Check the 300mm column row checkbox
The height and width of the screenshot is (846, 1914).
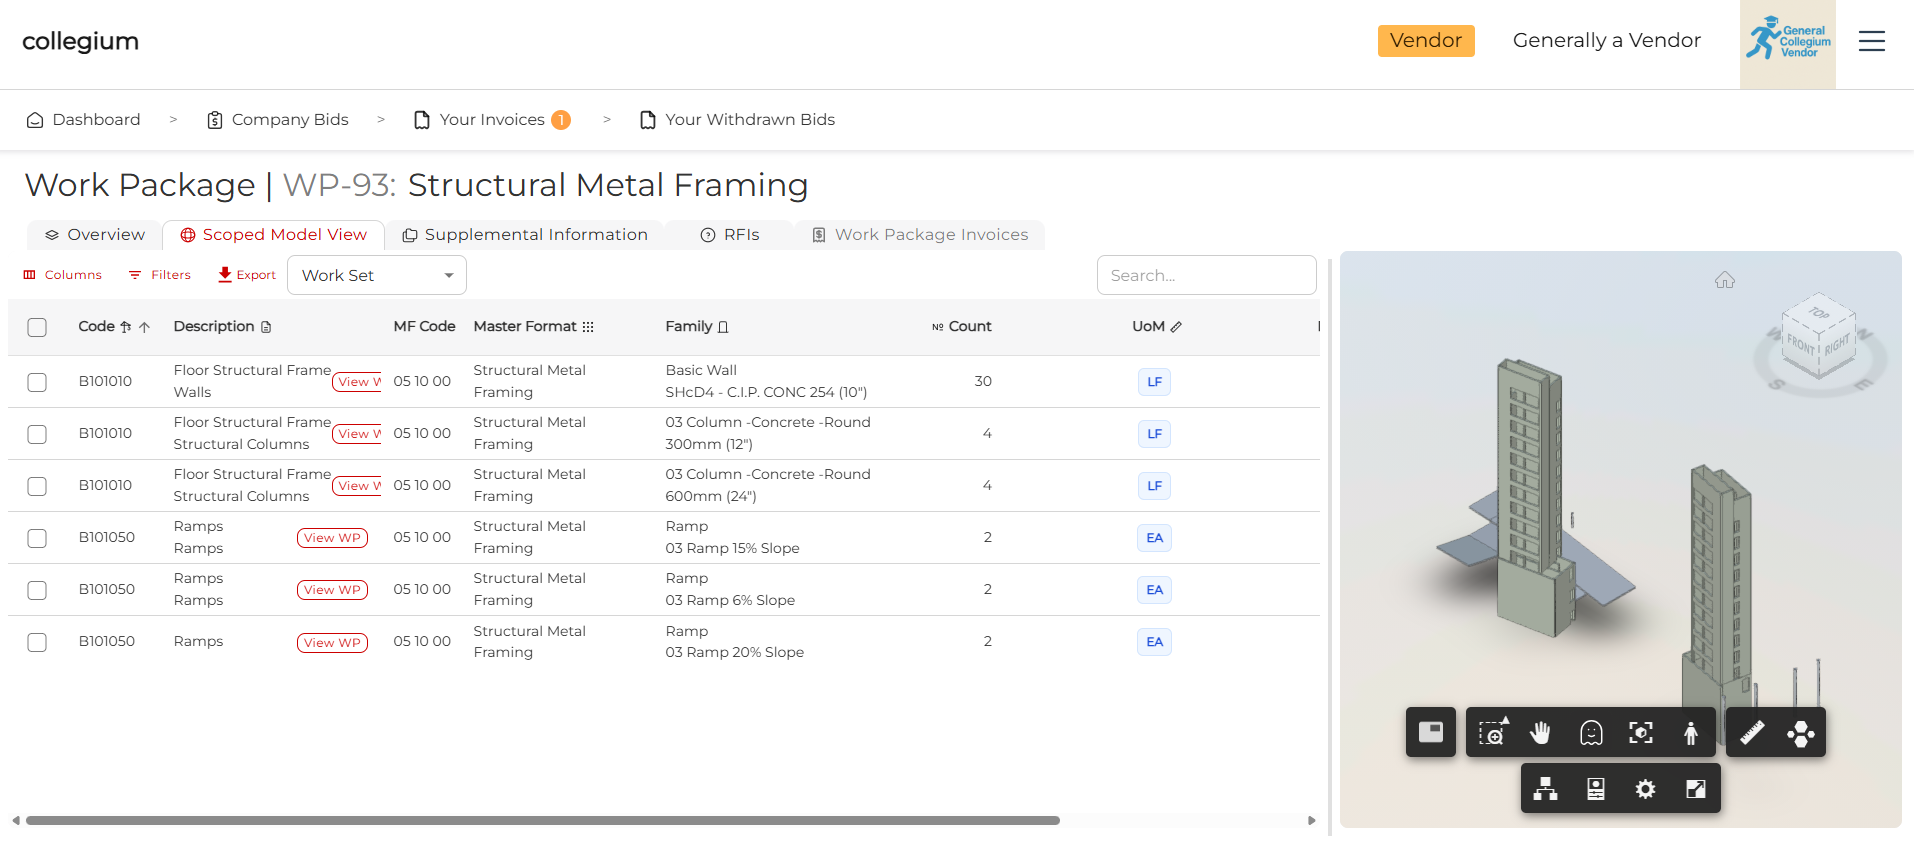click(37, 434)
